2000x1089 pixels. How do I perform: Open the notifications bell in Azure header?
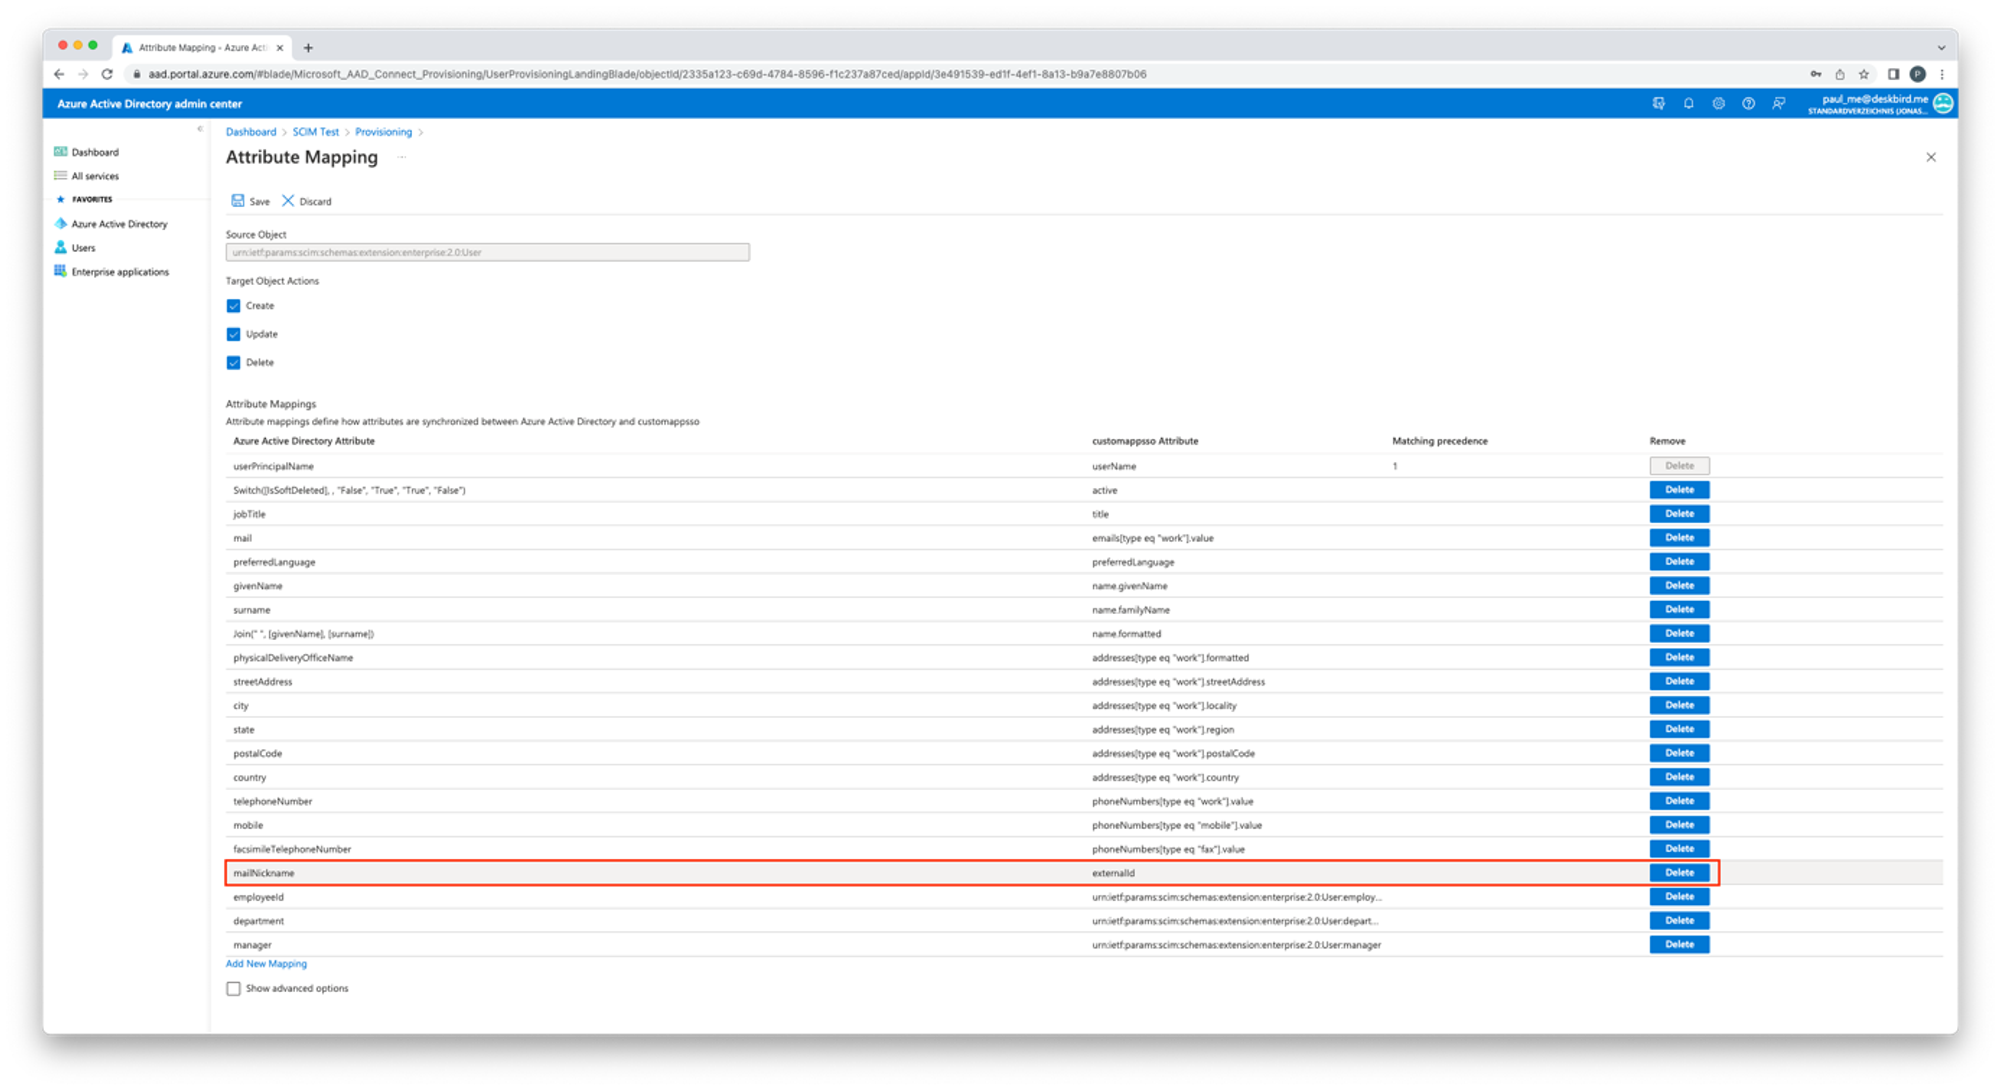(1688, 104)
